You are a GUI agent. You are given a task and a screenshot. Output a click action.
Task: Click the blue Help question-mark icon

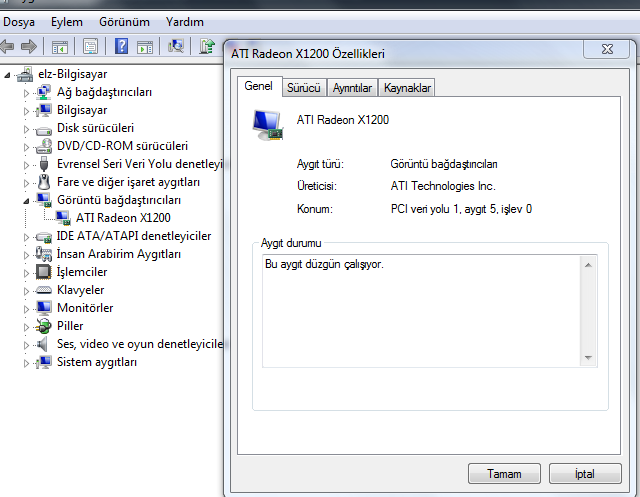coord(122,46)
